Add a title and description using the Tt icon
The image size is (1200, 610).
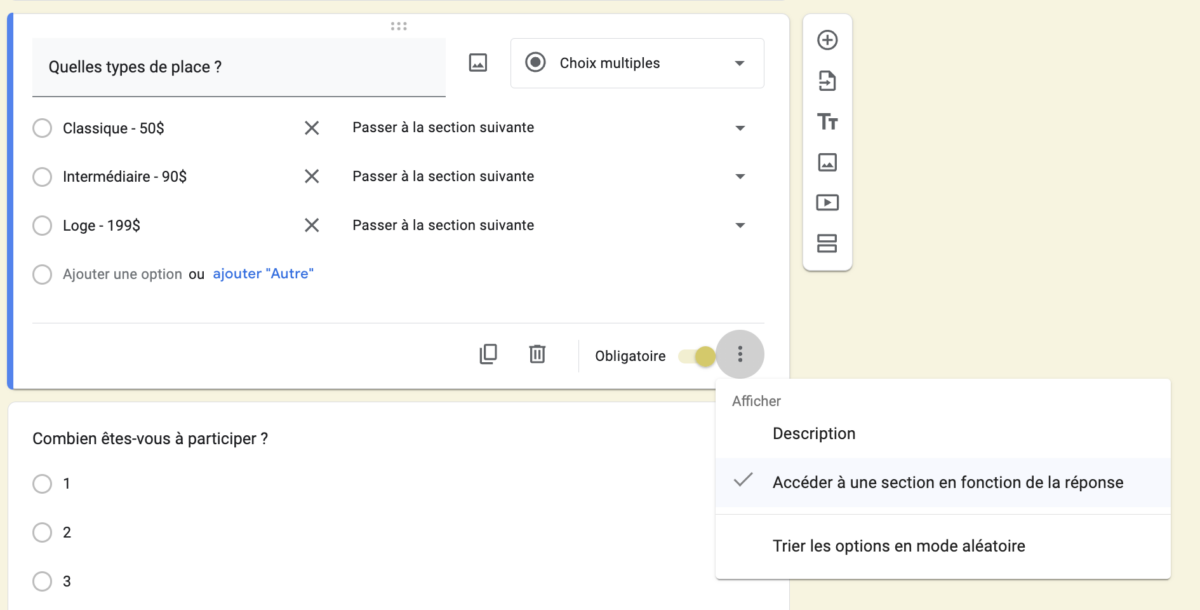827,121
